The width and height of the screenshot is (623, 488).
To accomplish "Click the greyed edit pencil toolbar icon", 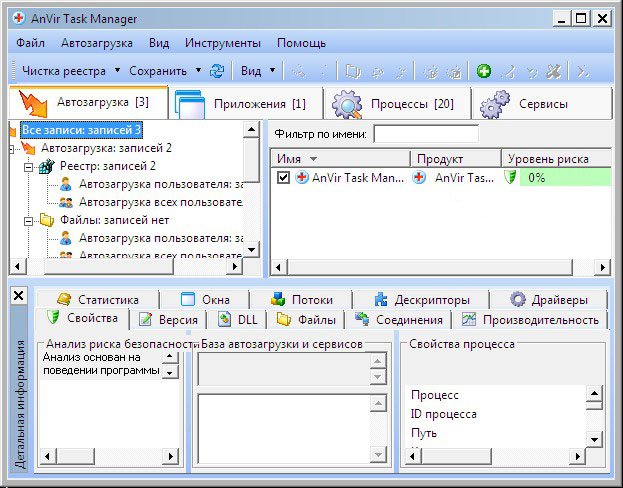I will pos(510,72).
